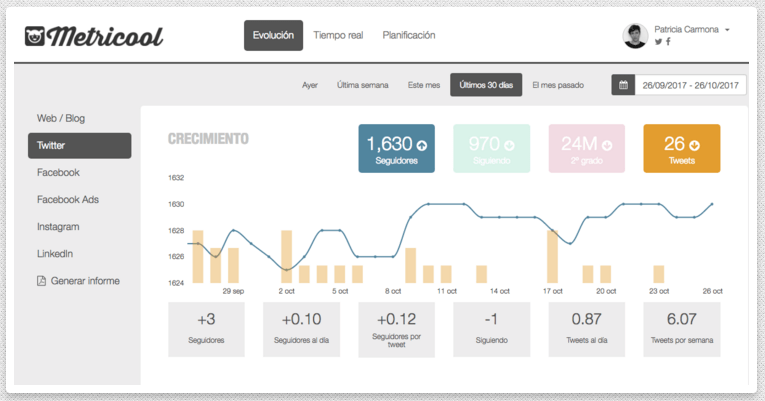Click the 23 oct axis label
Screen dimensions: 765x401
pyautogui.click(x=659, y=291)
